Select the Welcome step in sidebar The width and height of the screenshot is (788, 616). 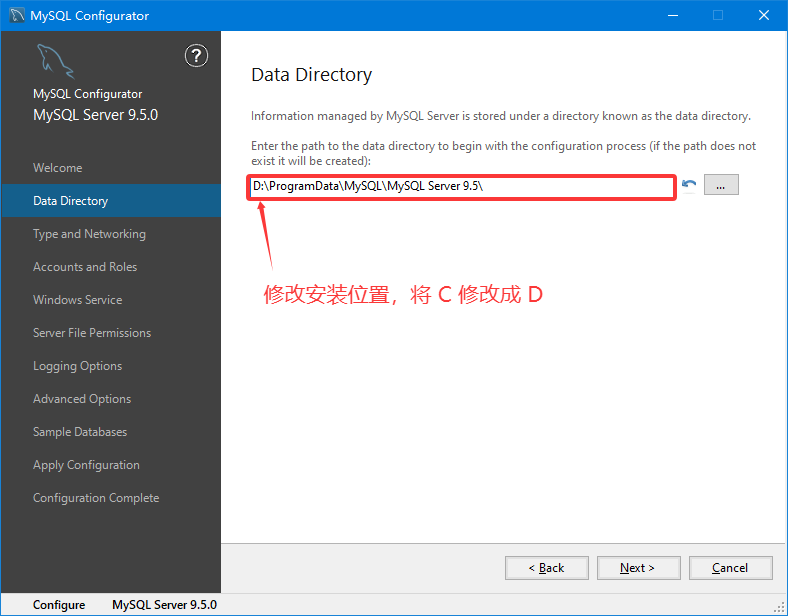(x=111, y=168)
